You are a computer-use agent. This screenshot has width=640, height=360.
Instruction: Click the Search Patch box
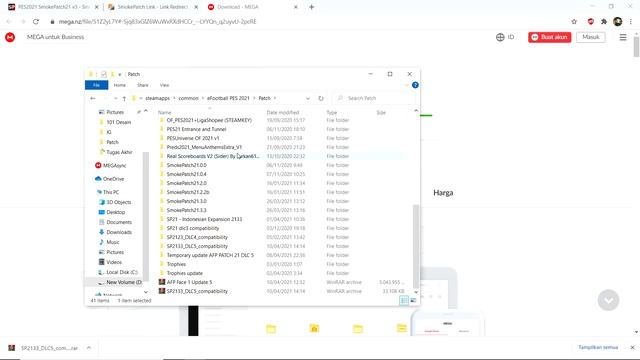(x=374, y=98)
